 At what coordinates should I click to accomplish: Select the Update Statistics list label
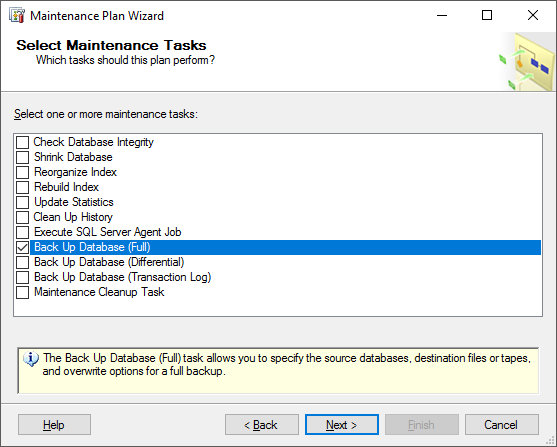(x=74, y=202)
